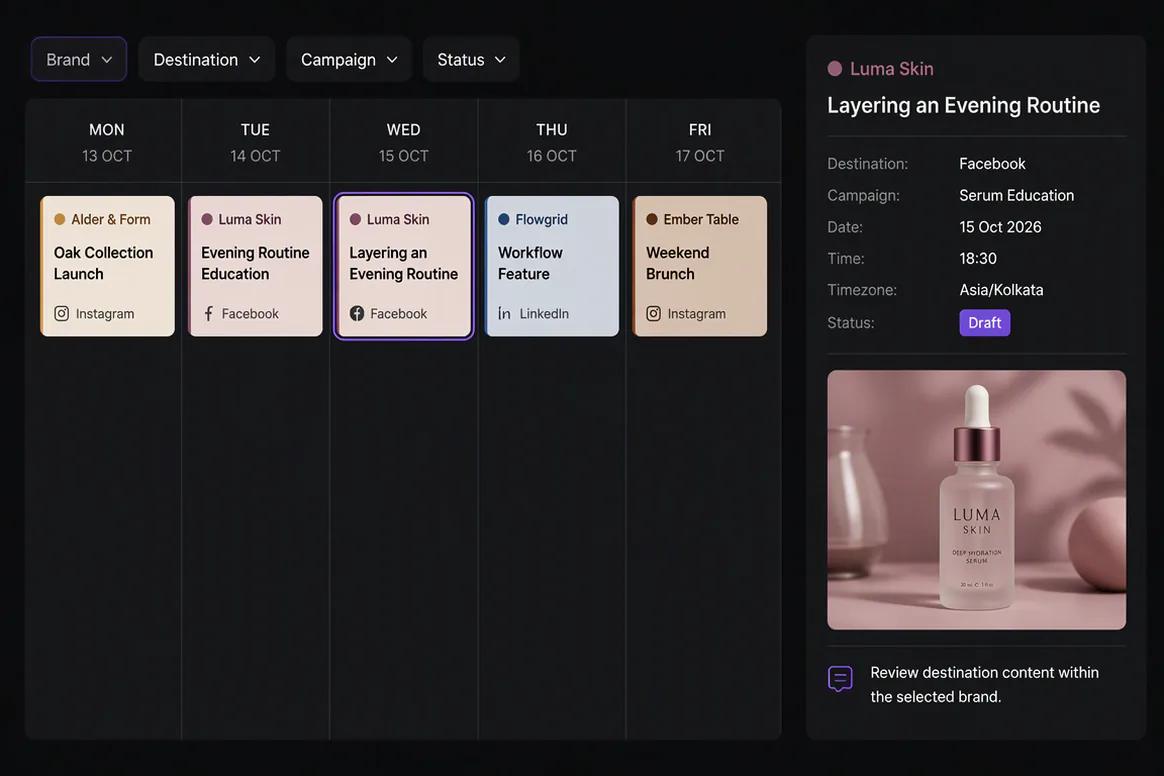Click the Facebook icon on Layering an Evening Routine card
The image size is (1164, 776).
point(357,313)
